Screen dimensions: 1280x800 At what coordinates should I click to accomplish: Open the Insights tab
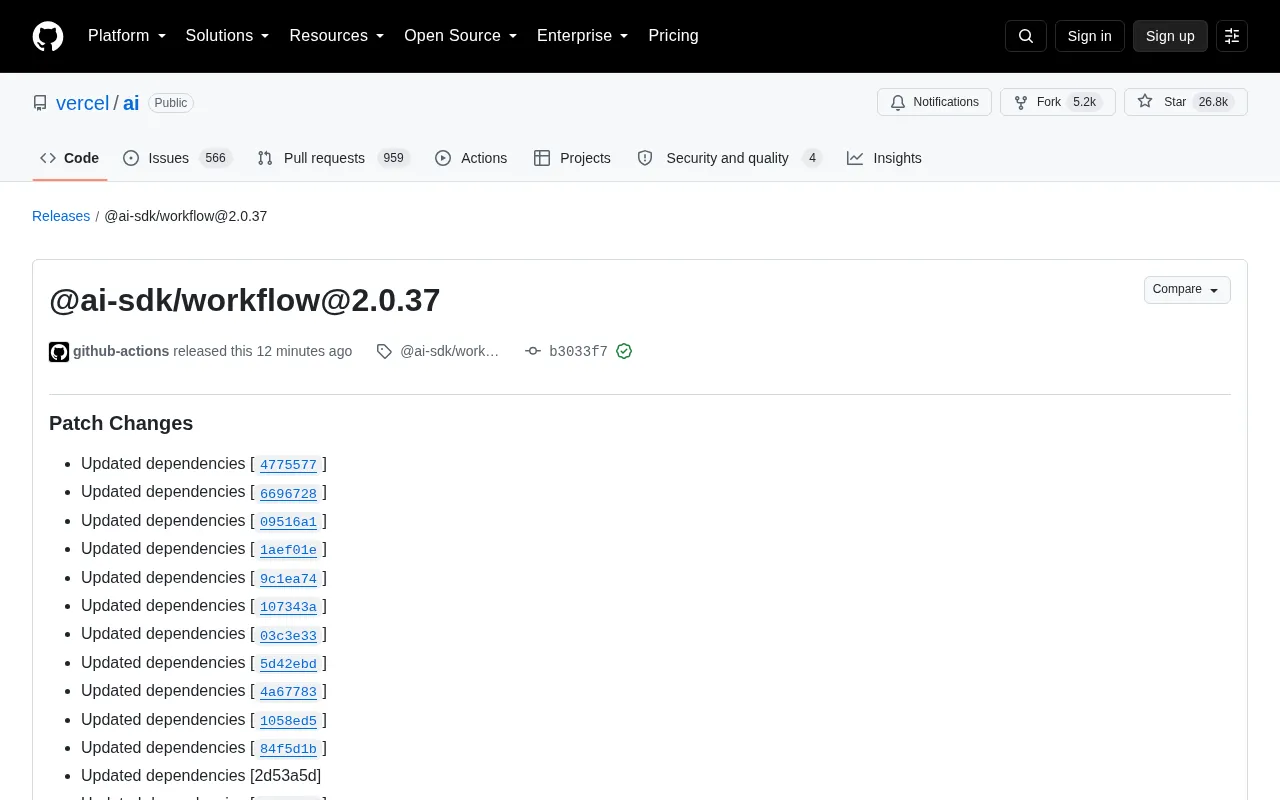[x=884, y=158]
